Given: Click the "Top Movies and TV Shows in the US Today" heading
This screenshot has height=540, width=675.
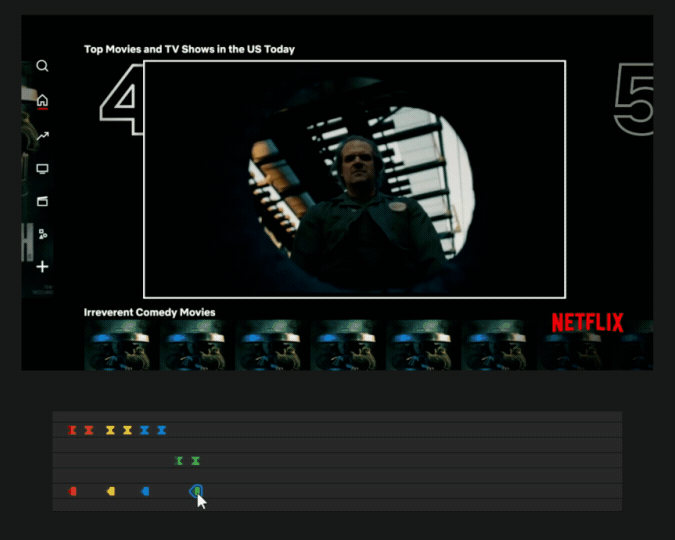Looking at the screenshot, I should click(189, 49).
